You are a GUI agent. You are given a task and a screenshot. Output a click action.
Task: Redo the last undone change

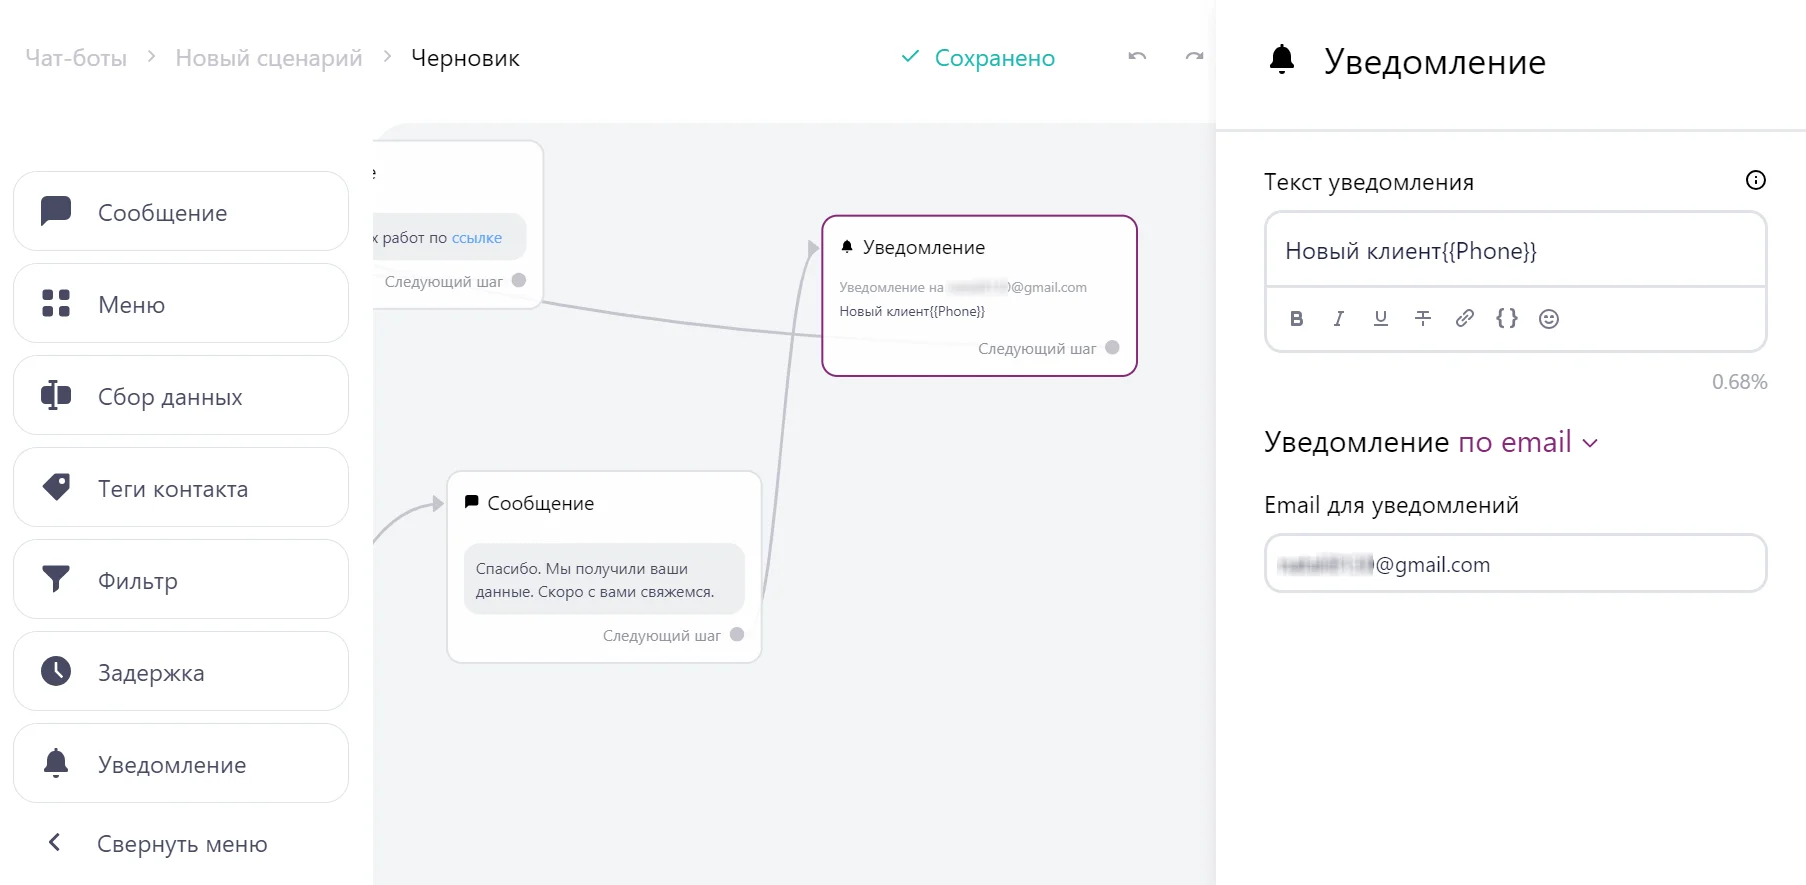click(1194, 57)
